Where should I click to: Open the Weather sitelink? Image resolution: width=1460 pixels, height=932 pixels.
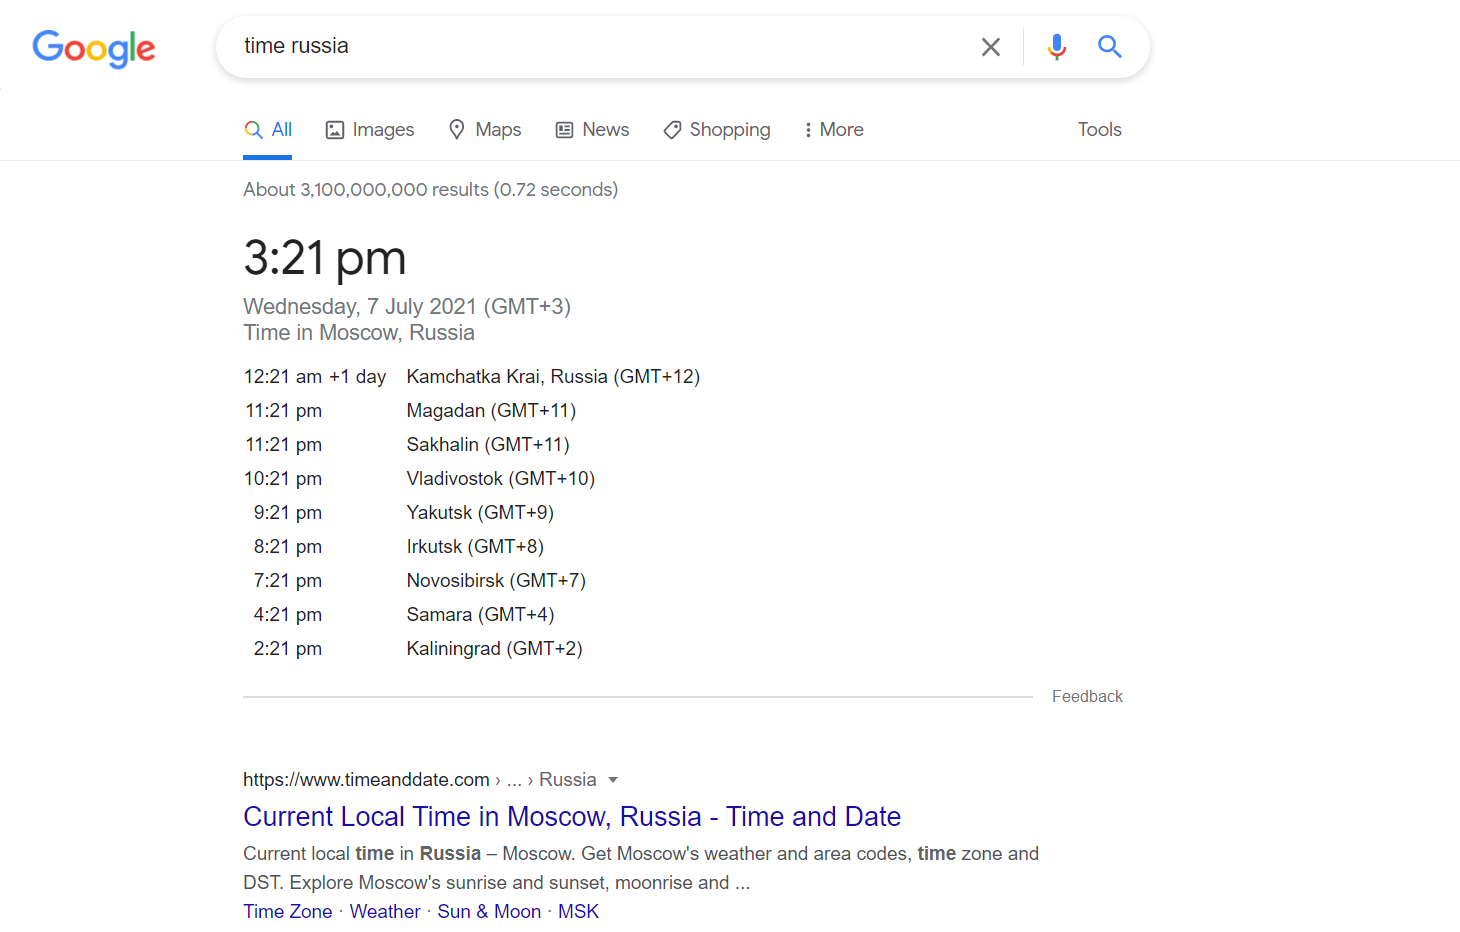pos(385,912)
